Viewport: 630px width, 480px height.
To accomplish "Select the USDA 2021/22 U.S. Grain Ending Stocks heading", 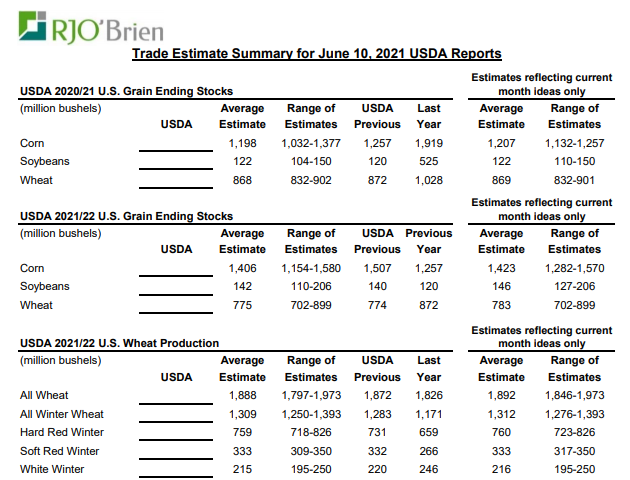I will point(126,216).
